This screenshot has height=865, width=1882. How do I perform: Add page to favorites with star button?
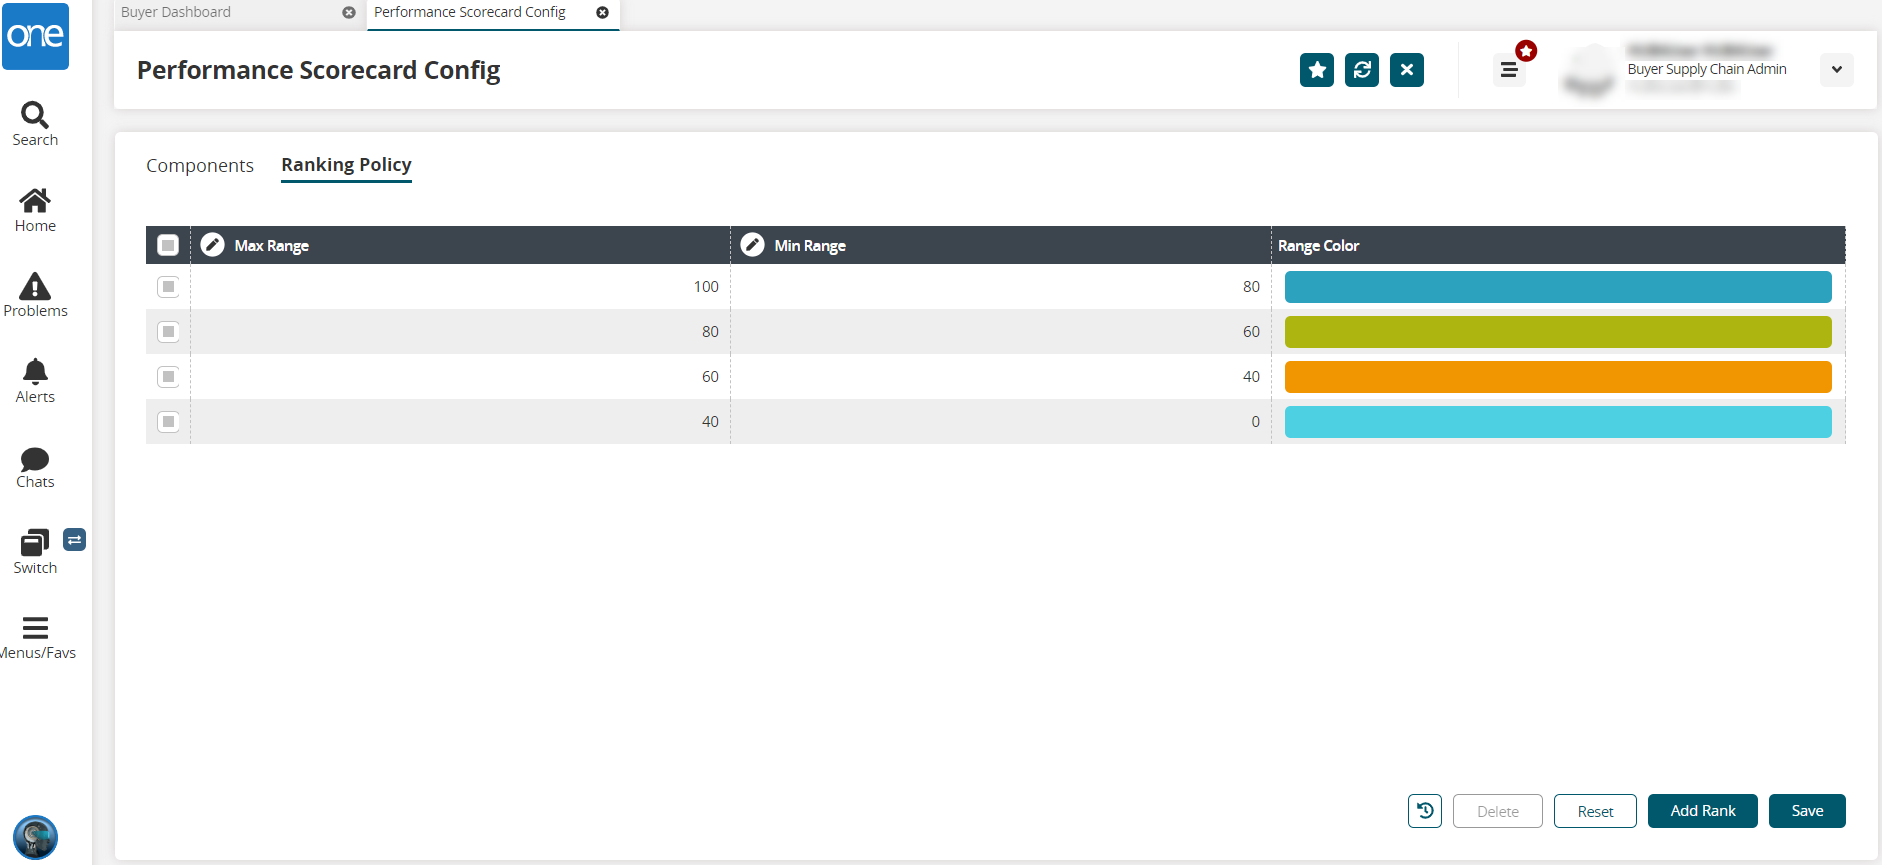(x=1317, y=70)
